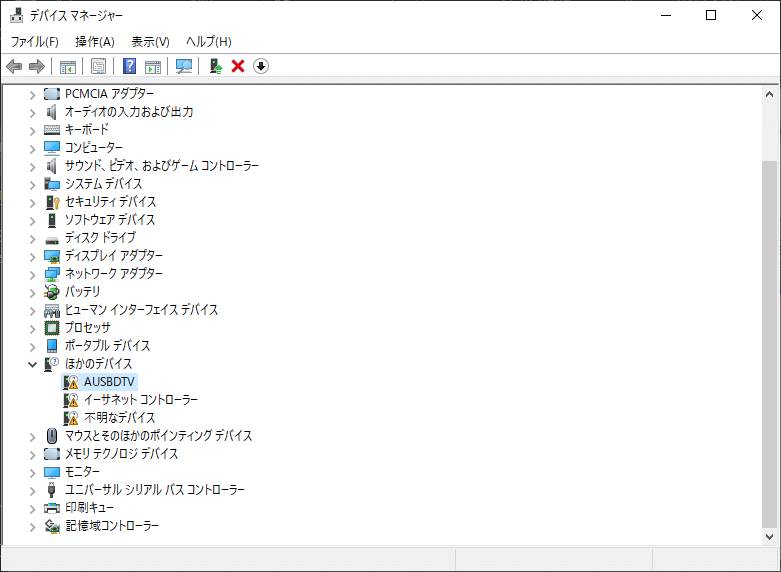Click the Update driver toolbar icon
781x572 pixels.
pyautogui.click(x=216, y=66)
